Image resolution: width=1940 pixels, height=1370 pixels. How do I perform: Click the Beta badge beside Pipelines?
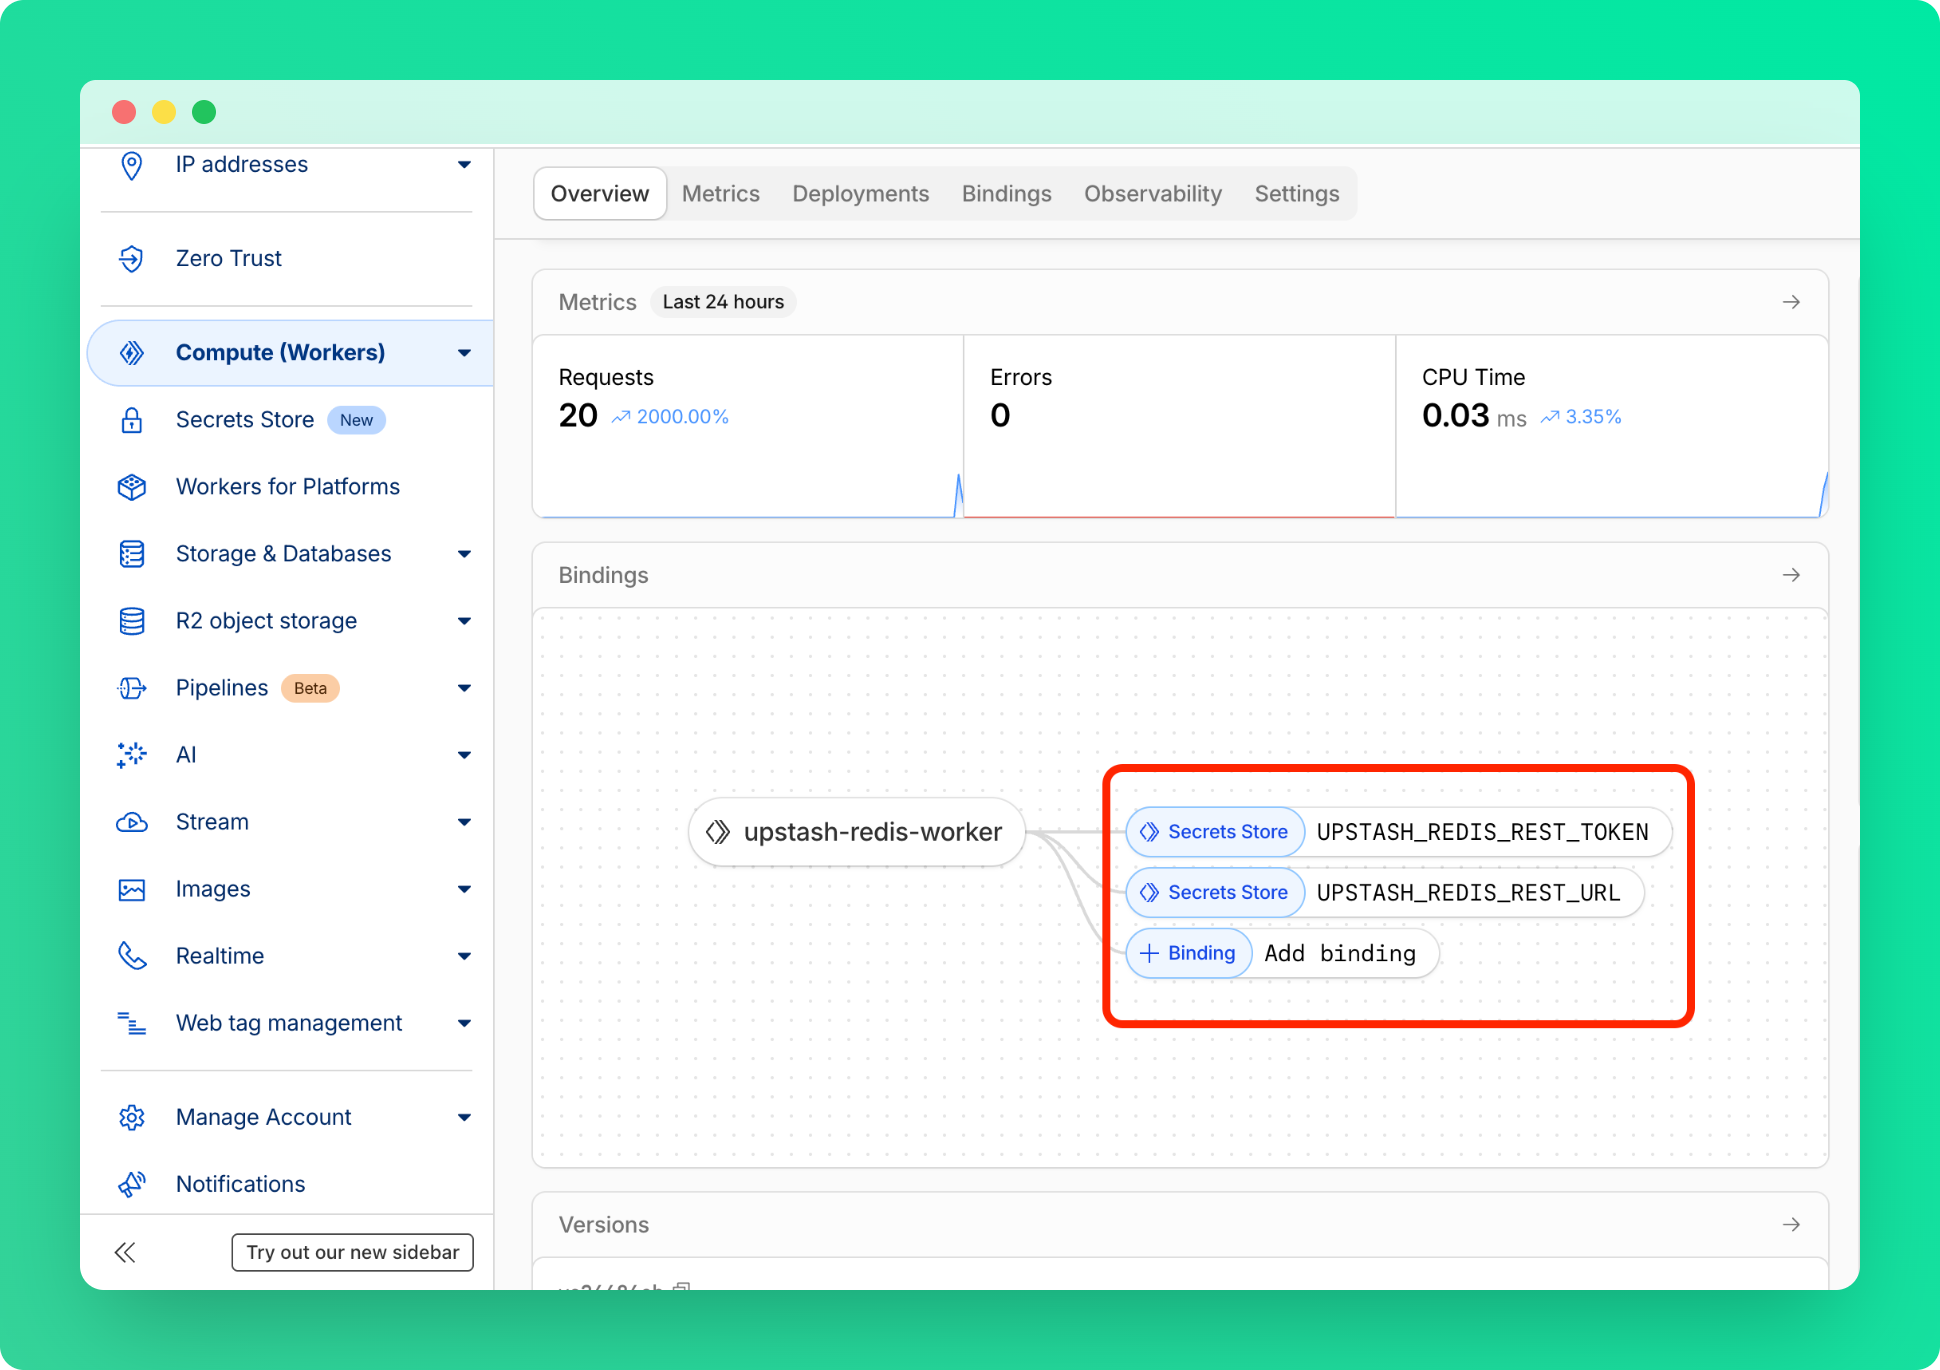(x=310, y=688)
